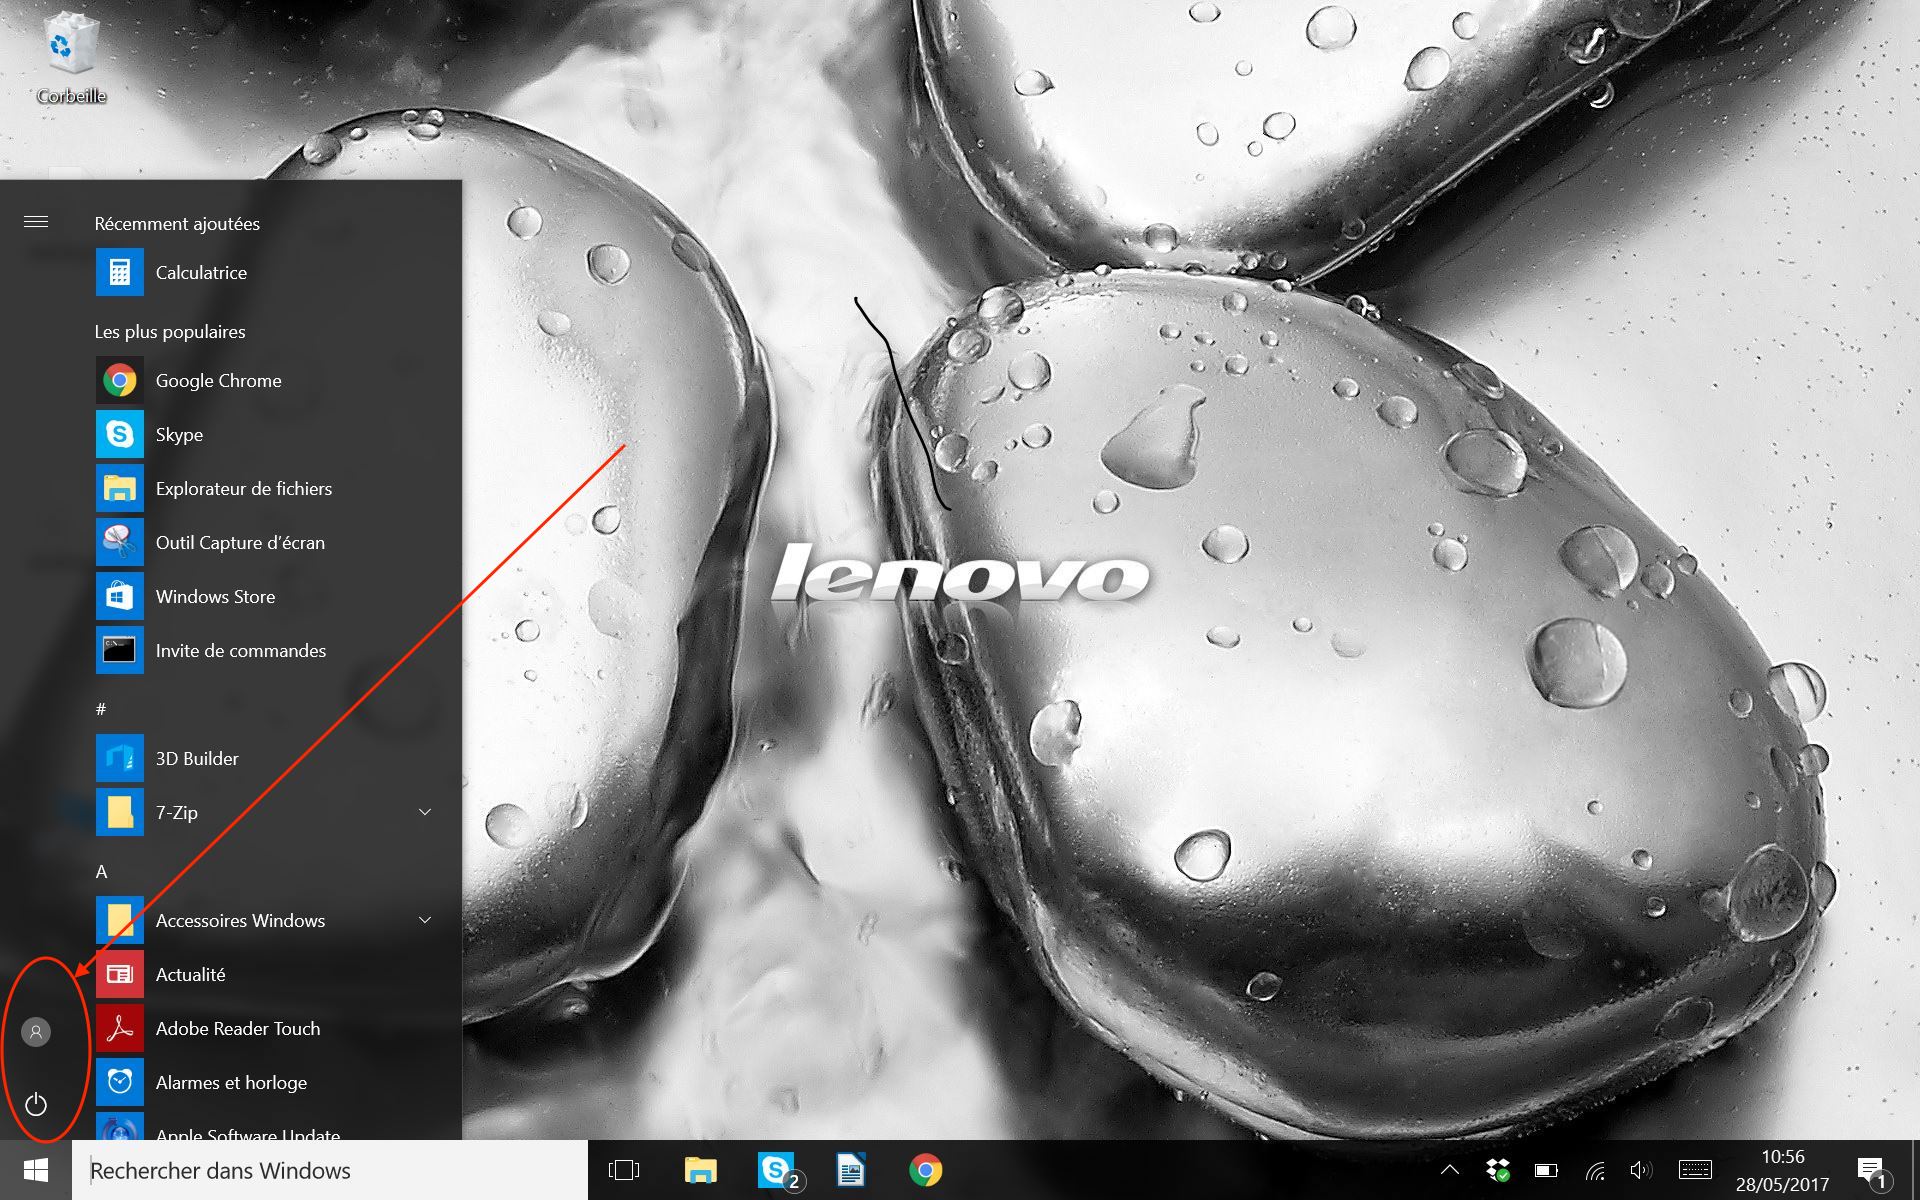Click the clock showing 10:56
Screen dimensions: 1920x1200
pyautogui.click(x=1783, y=1157)
